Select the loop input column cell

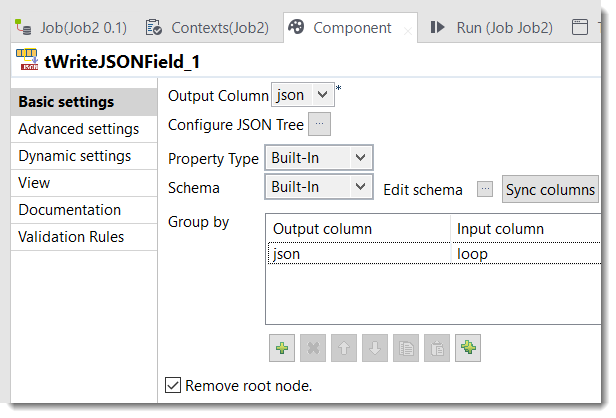pos(520,254)
